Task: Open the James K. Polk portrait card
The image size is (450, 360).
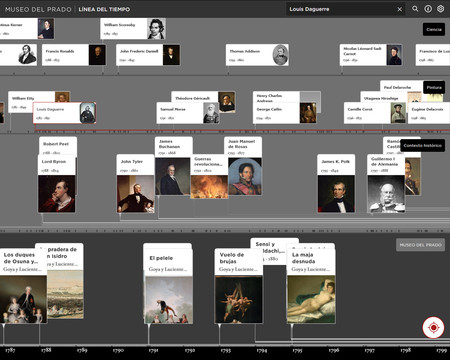Action: (x=336, y=184)
